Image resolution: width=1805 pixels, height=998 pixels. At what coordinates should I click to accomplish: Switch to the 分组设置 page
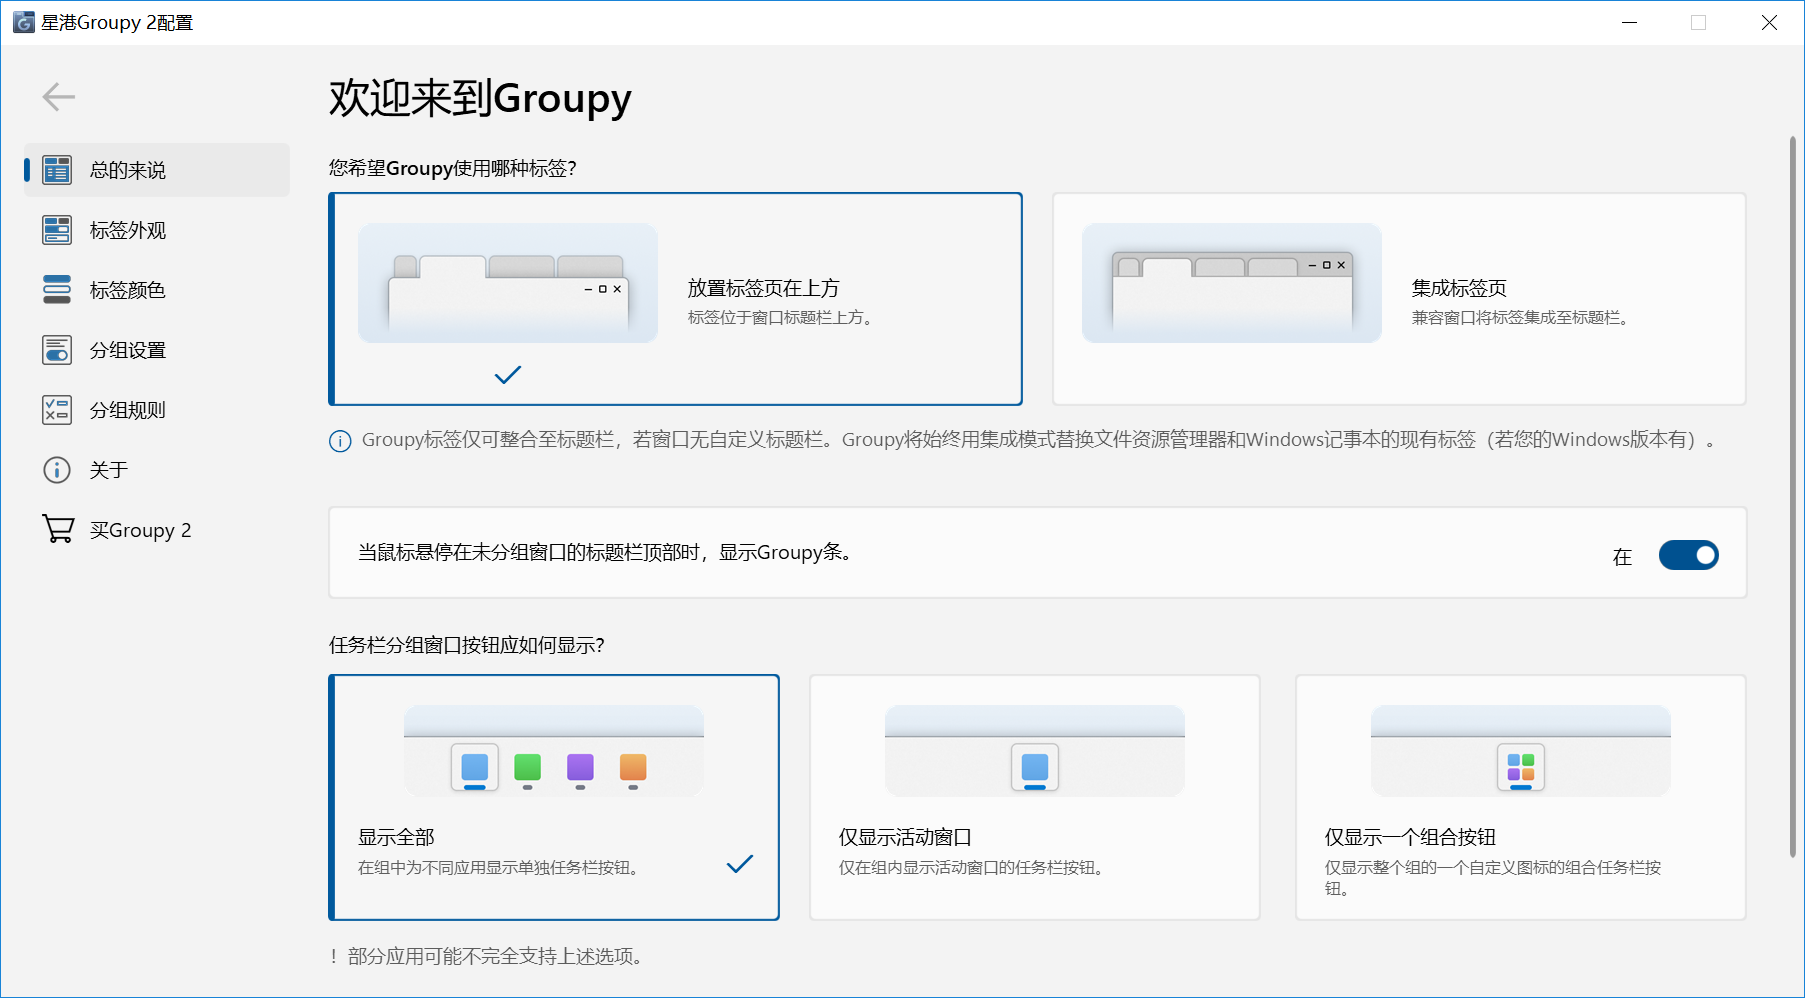[x=157, y=350]
